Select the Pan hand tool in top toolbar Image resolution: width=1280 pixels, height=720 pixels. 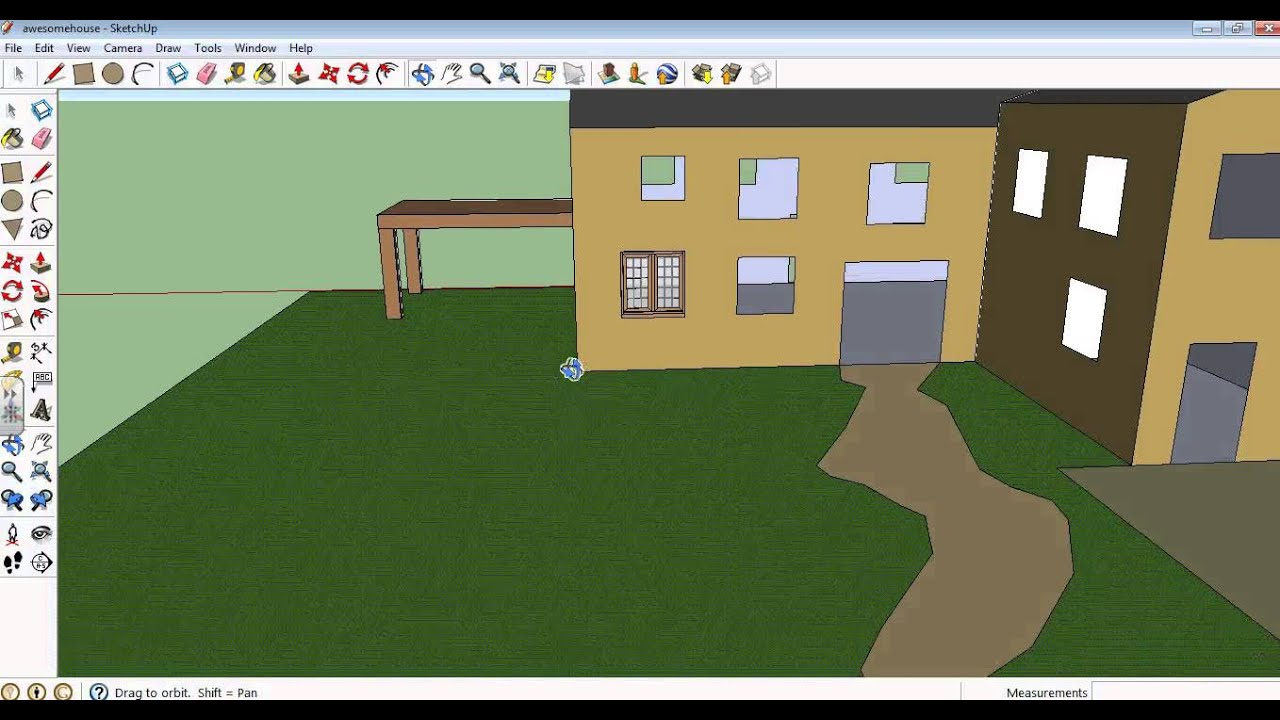pos(451,74)
